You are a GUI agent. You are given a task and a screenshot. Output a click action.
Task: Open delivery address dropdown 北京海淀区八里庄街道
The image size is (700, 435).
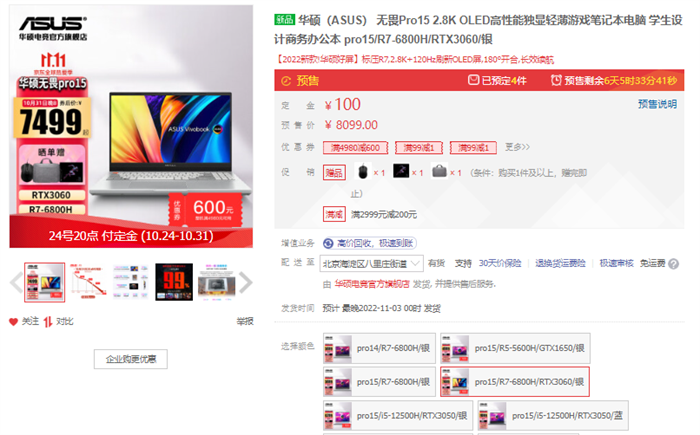(371, 264)
